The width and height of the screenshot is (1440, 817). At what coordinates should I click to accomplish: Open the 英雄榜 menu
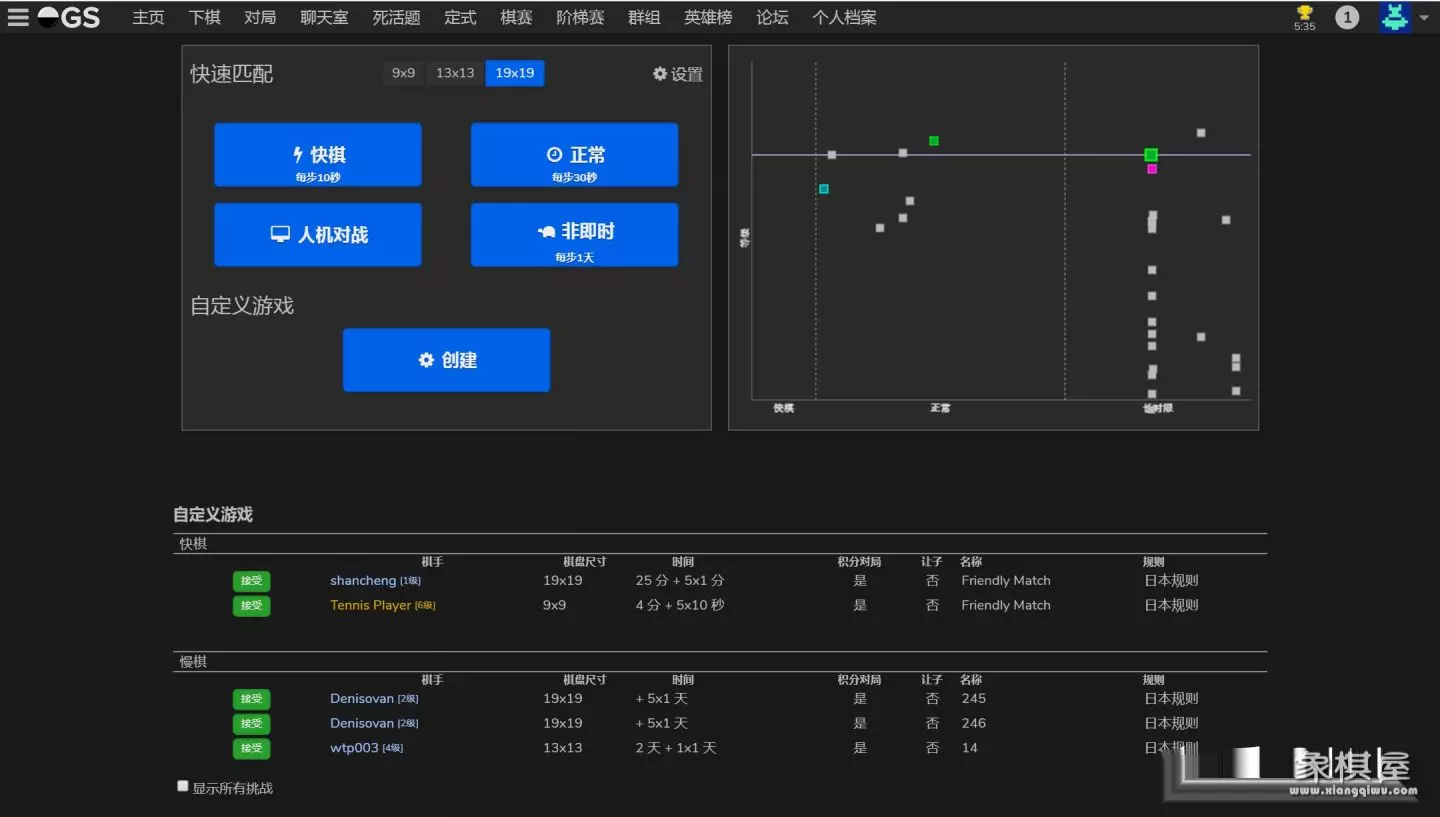coord(708,17)
